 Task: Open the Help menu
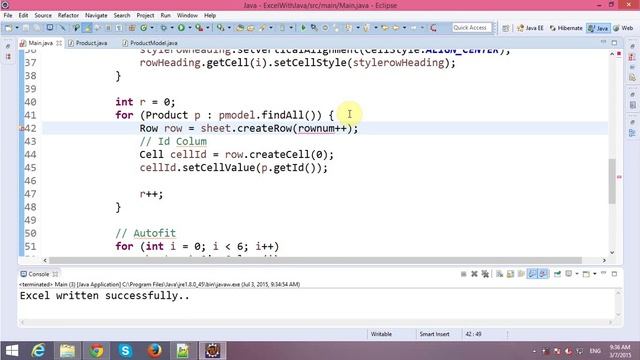[x=210, y=16]
